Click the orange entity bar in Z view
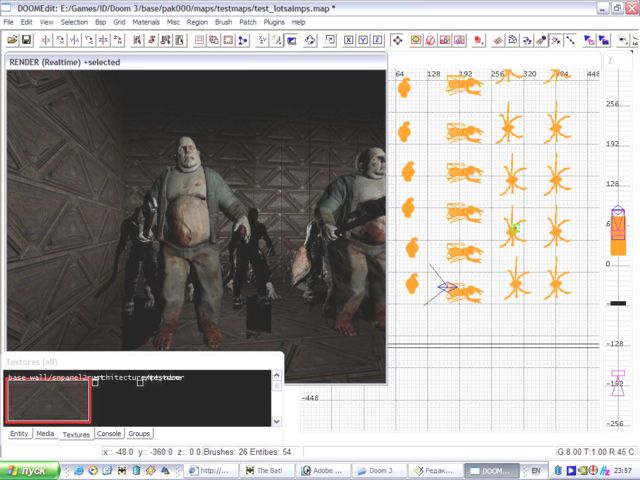The width and height of the screenshot is (640, 480). [618, 235]
